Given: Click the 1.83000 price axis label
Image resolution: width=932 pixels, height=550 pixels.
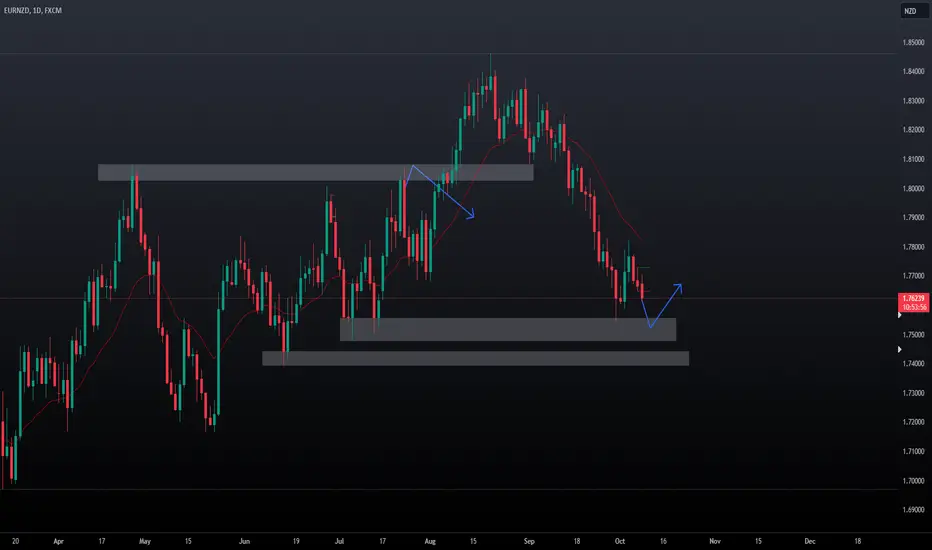Looking at the screenshot, I should [x=914, y=101].
